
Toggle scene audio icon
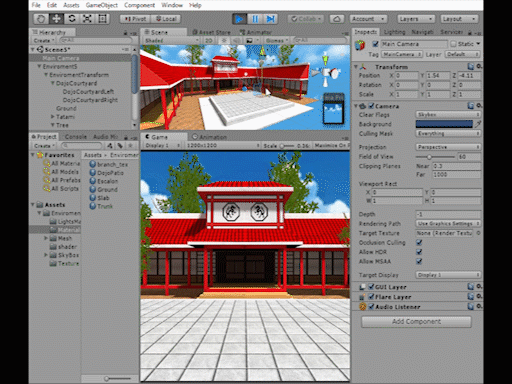coord(236,40)
